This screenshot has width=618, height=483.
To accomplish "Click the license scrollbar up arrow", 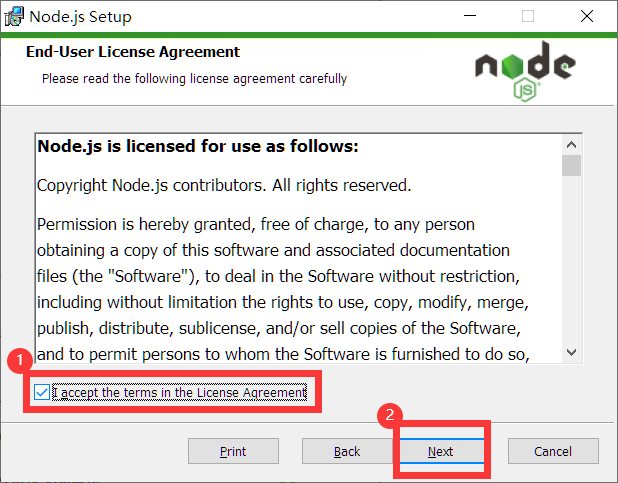I will tap(571, 145).
